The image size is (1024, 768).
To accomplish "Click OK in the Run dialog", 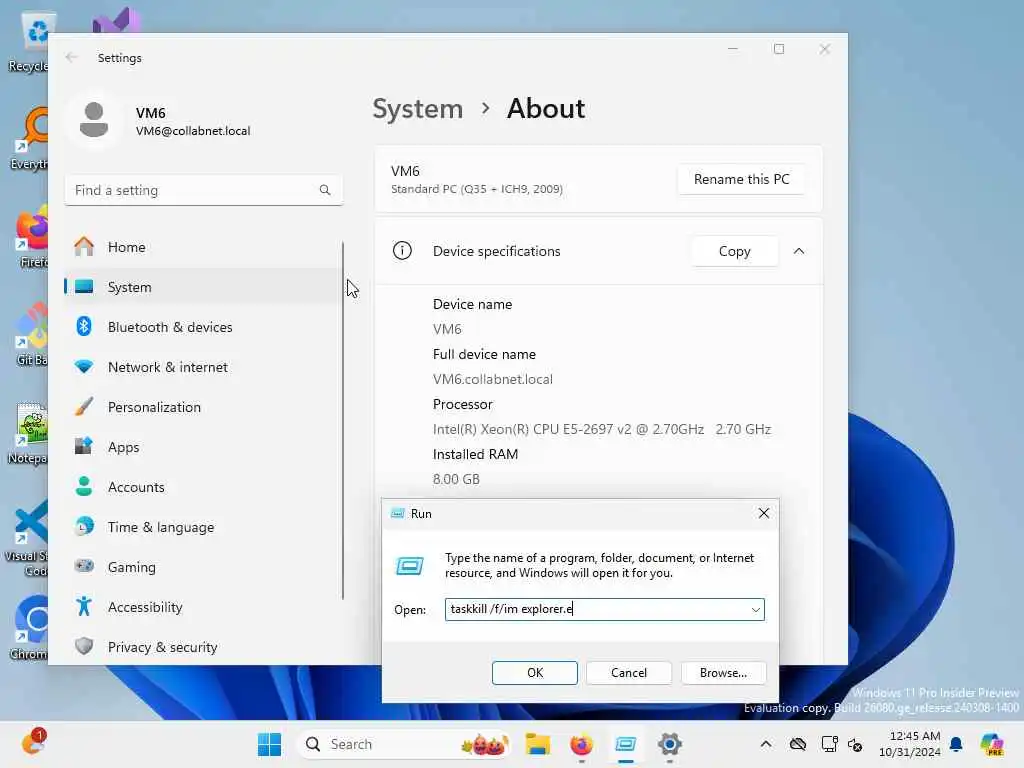I will point(535,673).
